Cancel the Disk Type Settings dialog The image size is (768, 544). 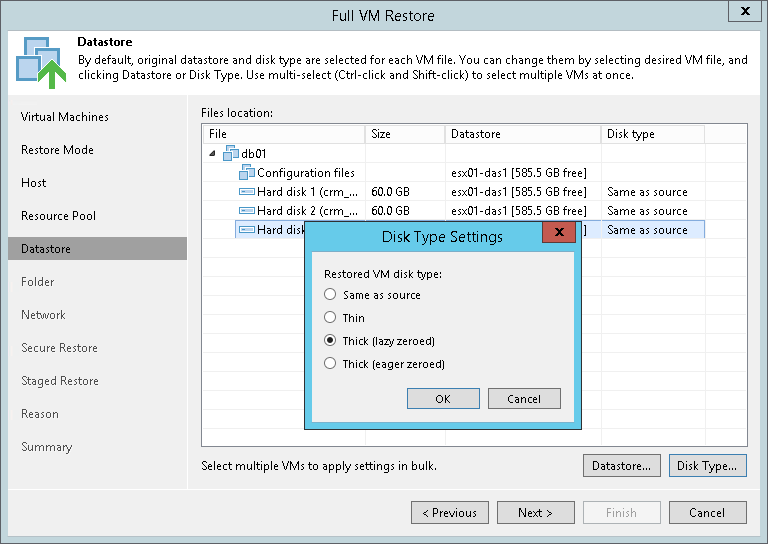pyautogui.click(x=524, y=398)
